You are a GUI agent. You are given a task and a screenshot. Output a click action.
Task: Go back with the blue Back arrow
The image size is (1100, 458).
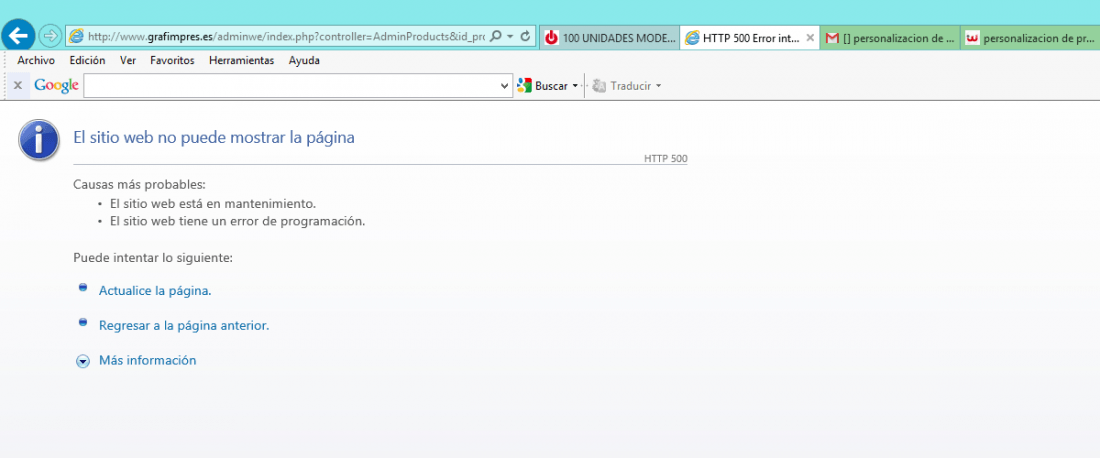19,35
